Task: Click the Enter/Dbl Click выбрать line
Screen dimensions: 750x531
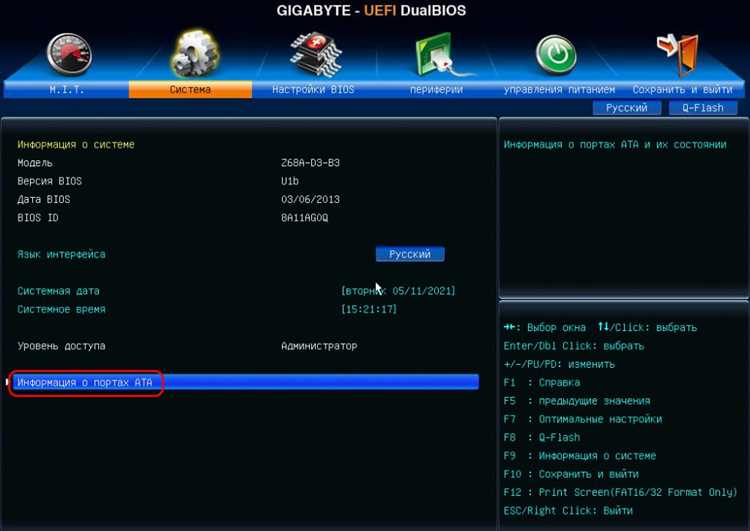Action: pos(574,346)
